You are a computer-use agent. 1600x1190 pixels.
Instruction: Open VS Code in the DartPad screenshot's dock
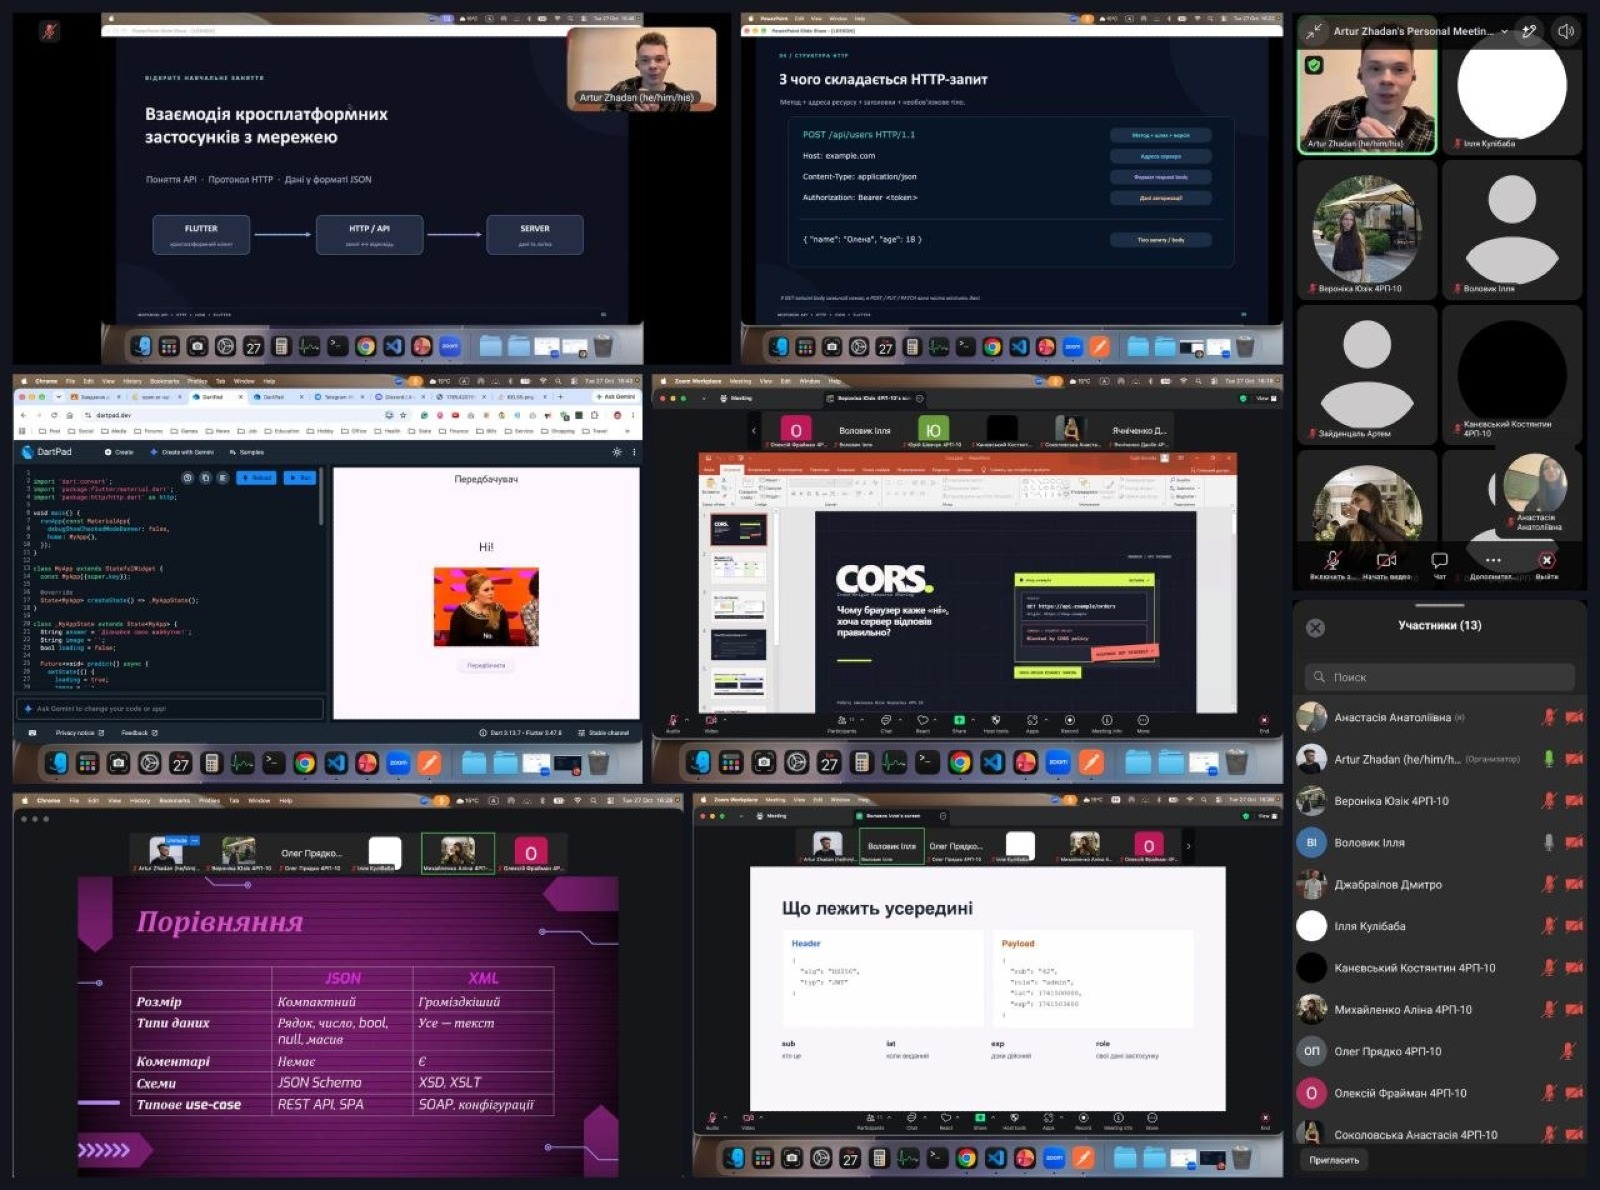point(336,763)
